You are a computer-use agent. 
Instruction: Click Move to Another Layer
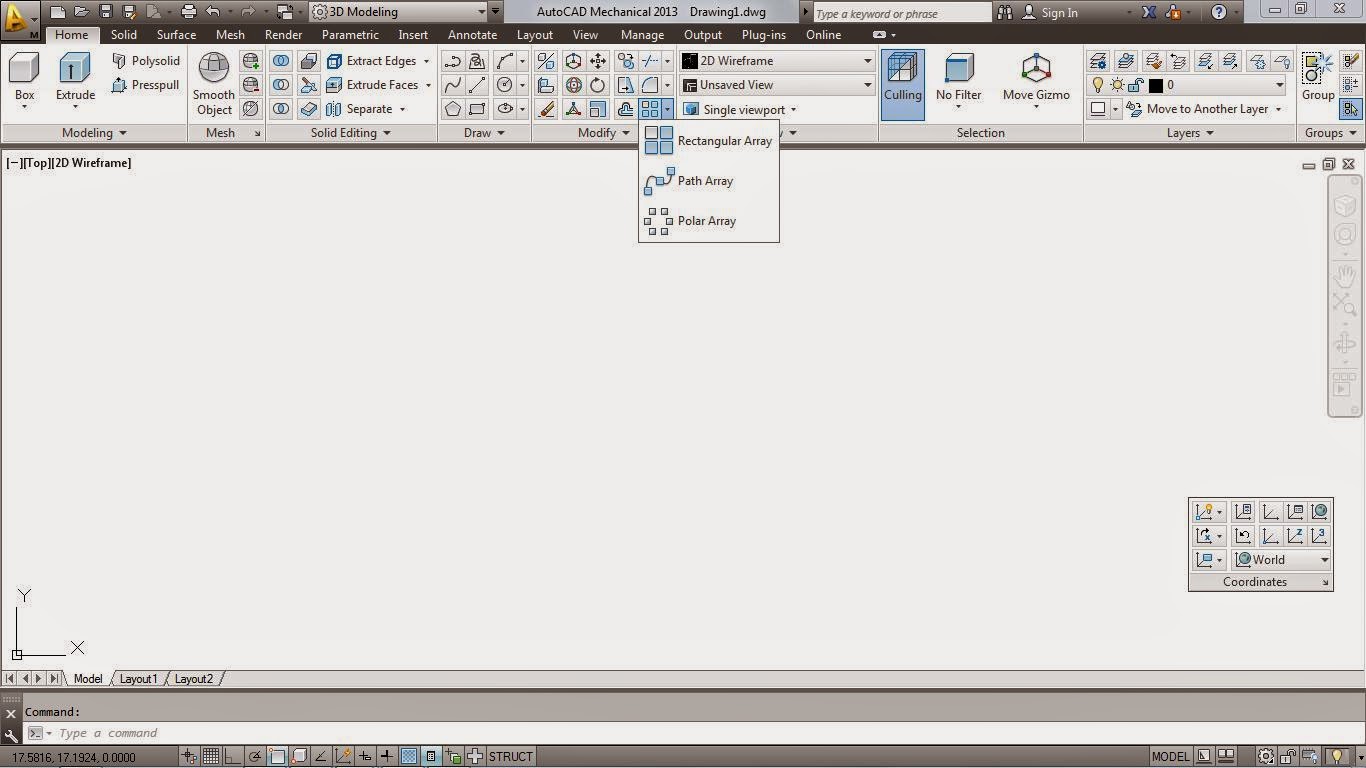(x=1204, y=109)
